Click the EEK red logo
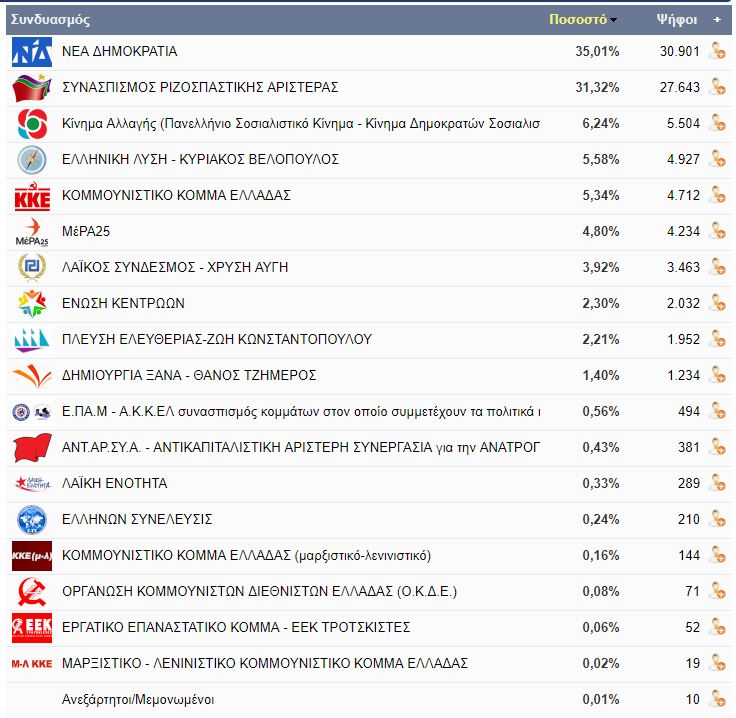The image size is (736, 718). click(32, 627)
